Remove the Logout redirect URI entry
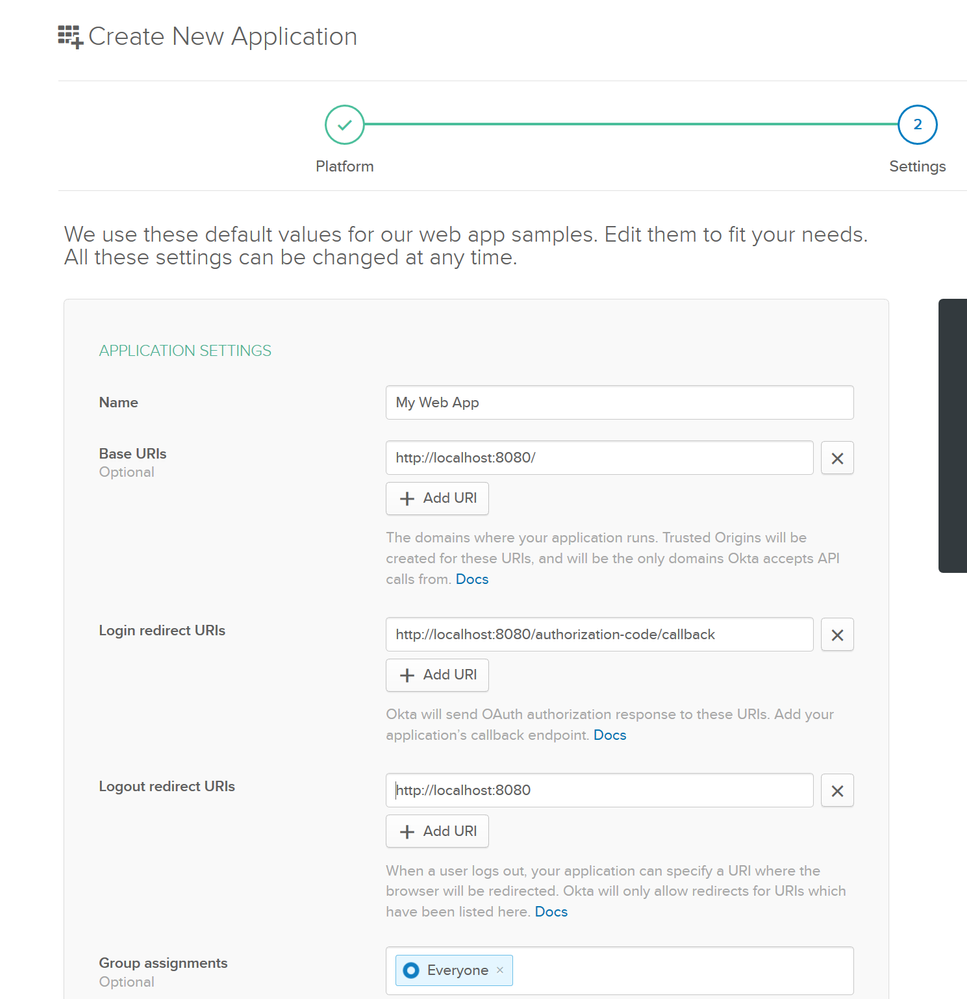This screenshot has width=967, height=999. pos(837,791)
